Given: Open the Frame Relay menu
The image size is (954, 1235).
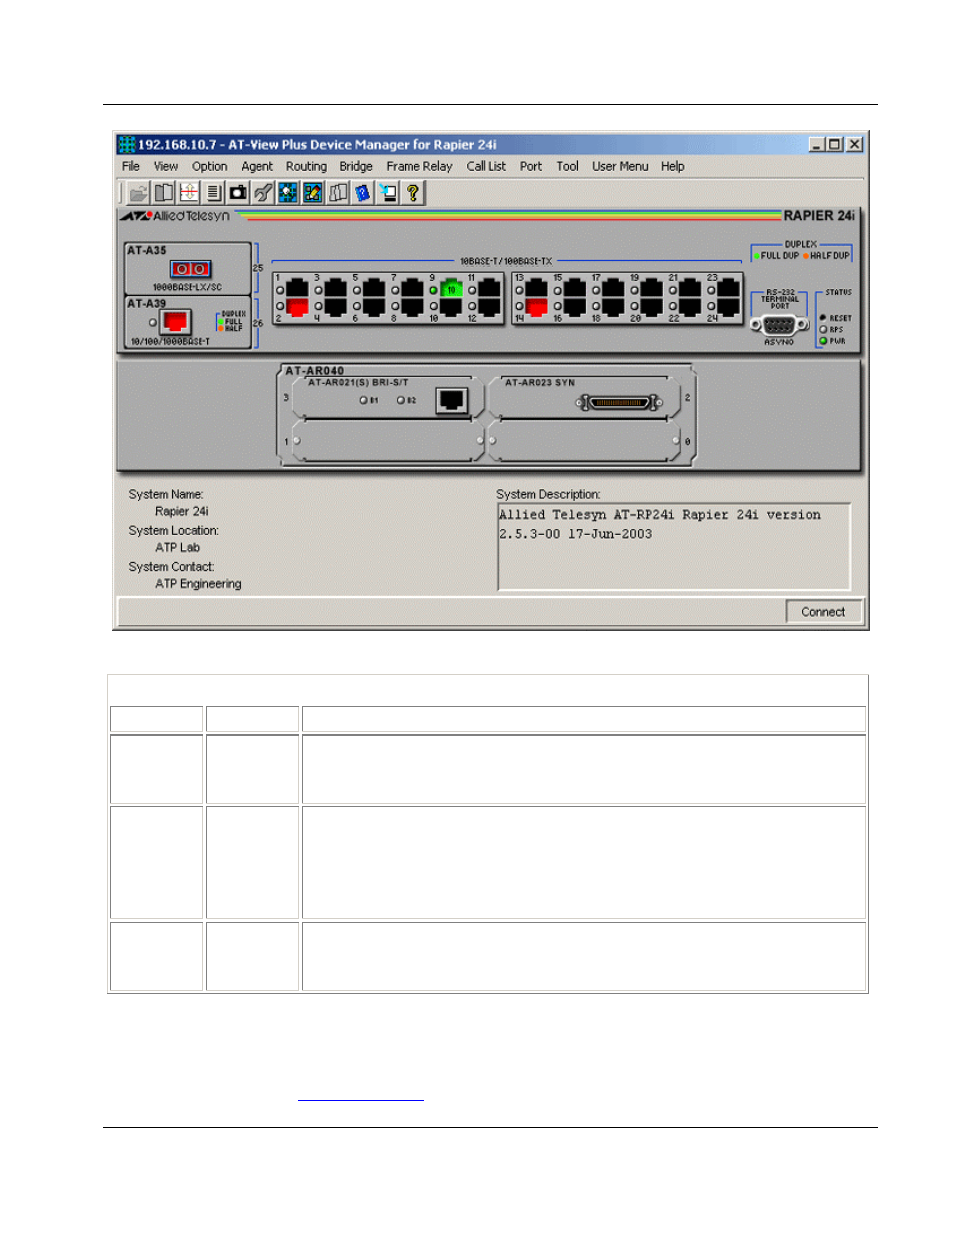Looking at the screenshot, I should tap(419, 167).
